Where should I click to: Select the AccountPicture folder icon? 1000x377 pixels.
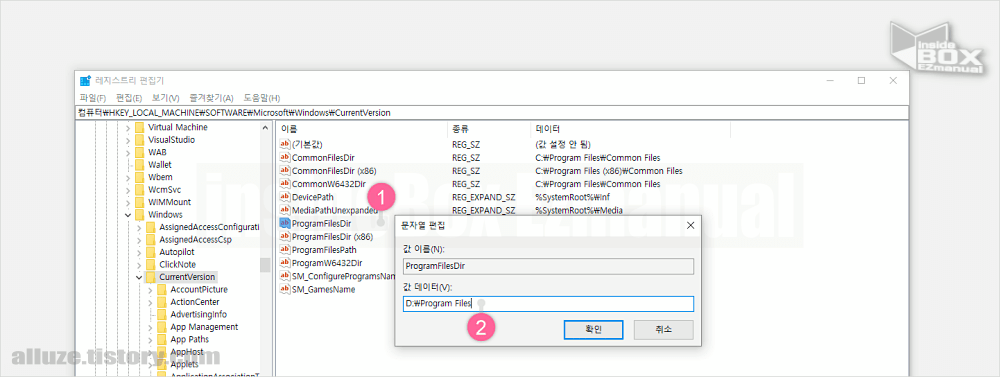[x=161, y=289]
